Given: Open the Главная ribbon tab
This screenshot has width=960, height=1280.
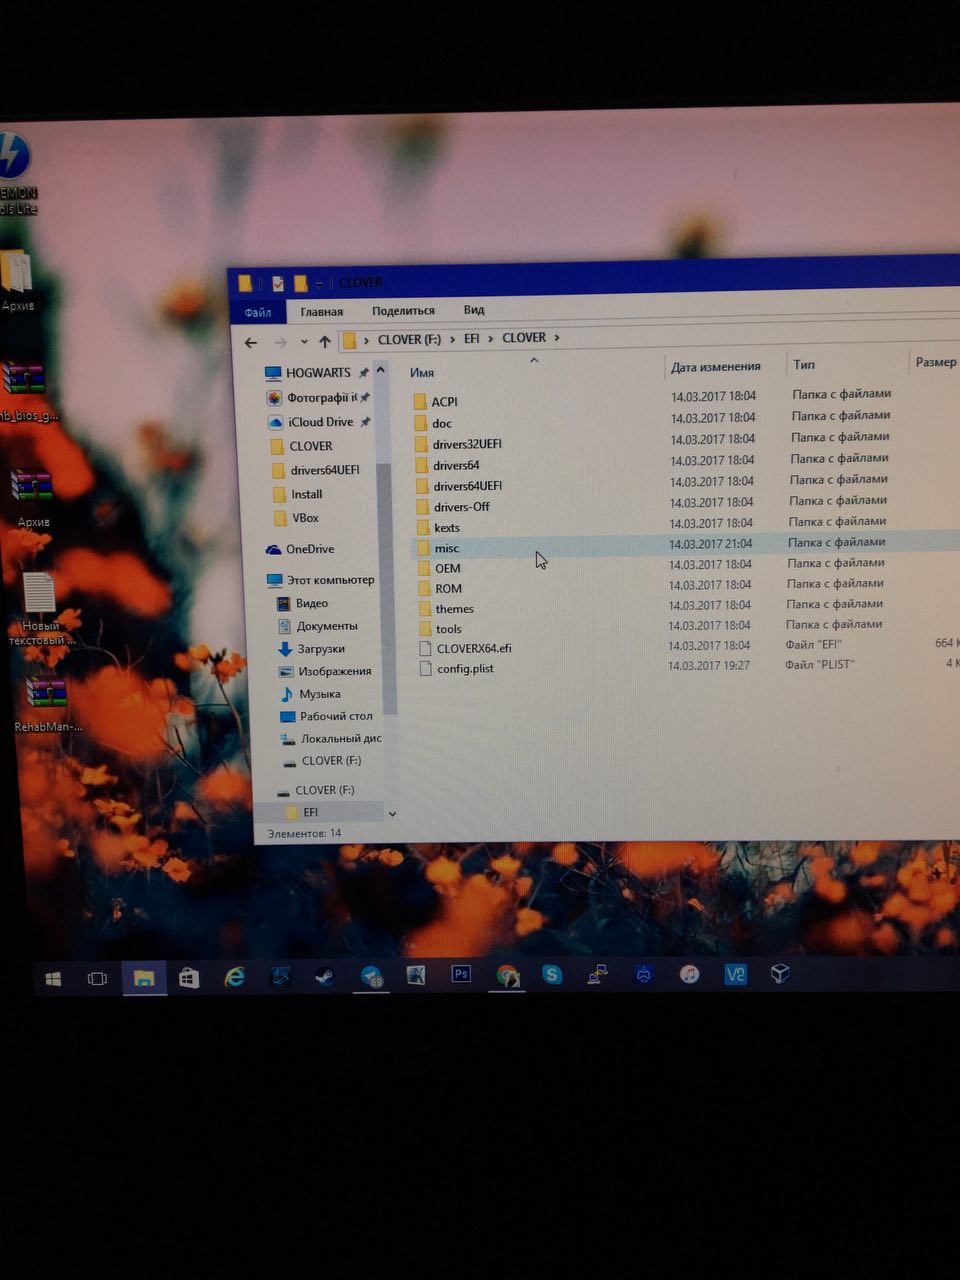Looking at the screenshot, I should point(322,311).
